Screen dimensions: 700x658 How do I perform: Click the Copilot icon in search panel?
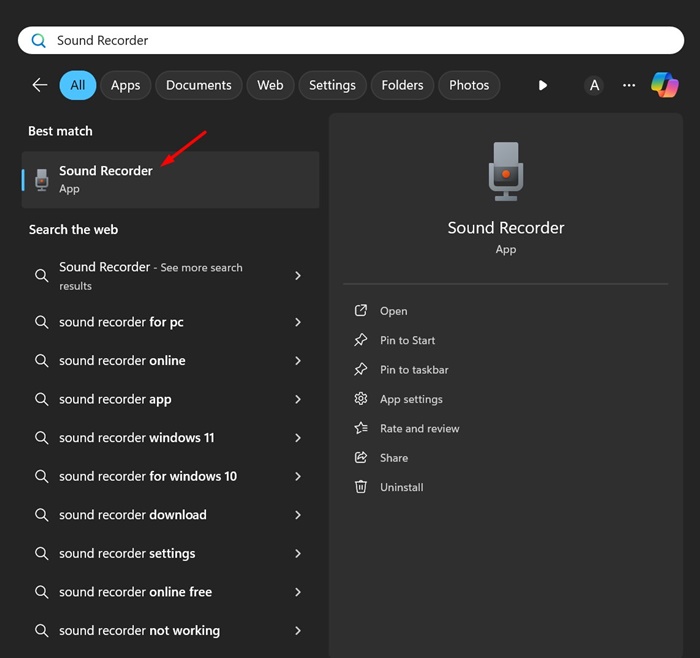tap(664, 85)
